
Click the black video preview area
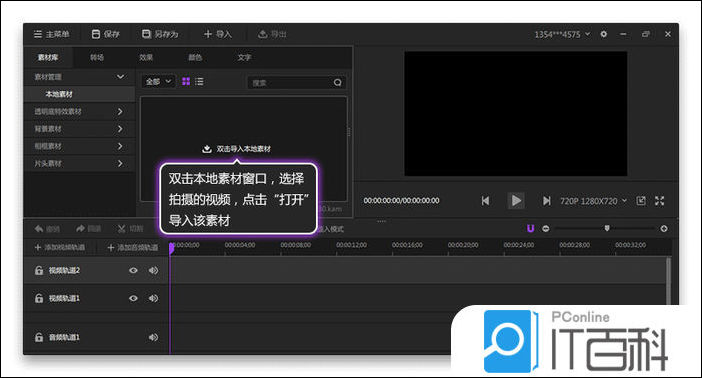click(515, 113)
